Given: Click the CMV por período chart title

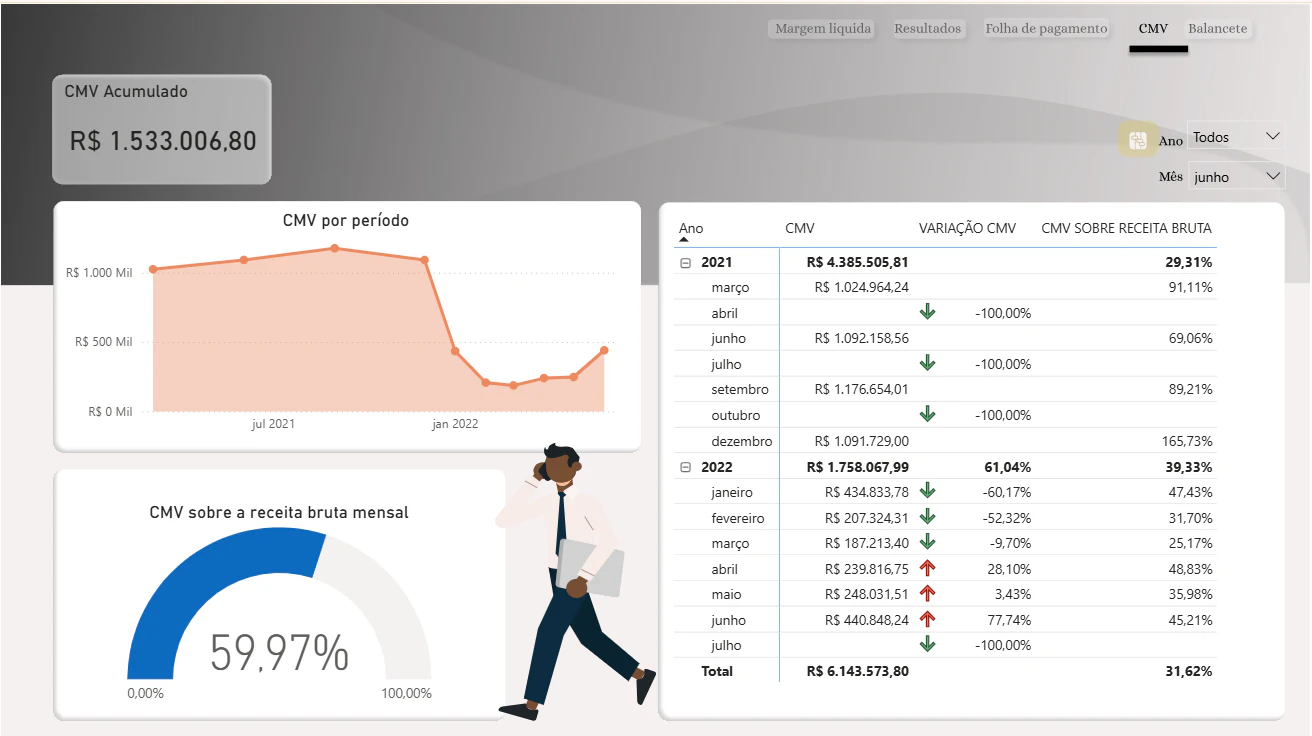Looking at the screenshot, I should 346,221.
